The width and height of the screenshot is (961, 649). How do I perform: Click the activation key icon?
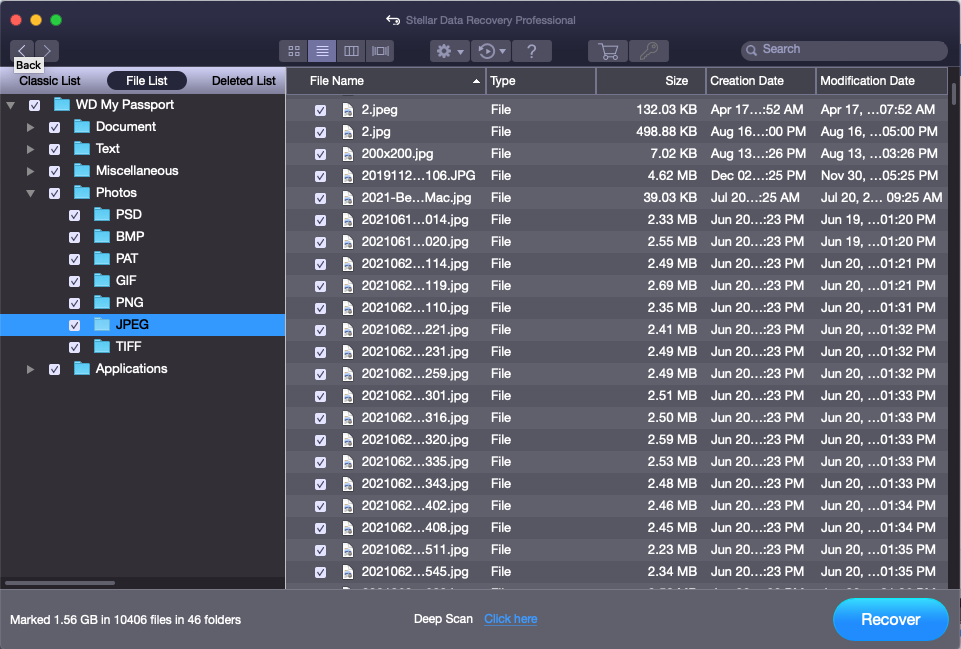pos(649,51)
